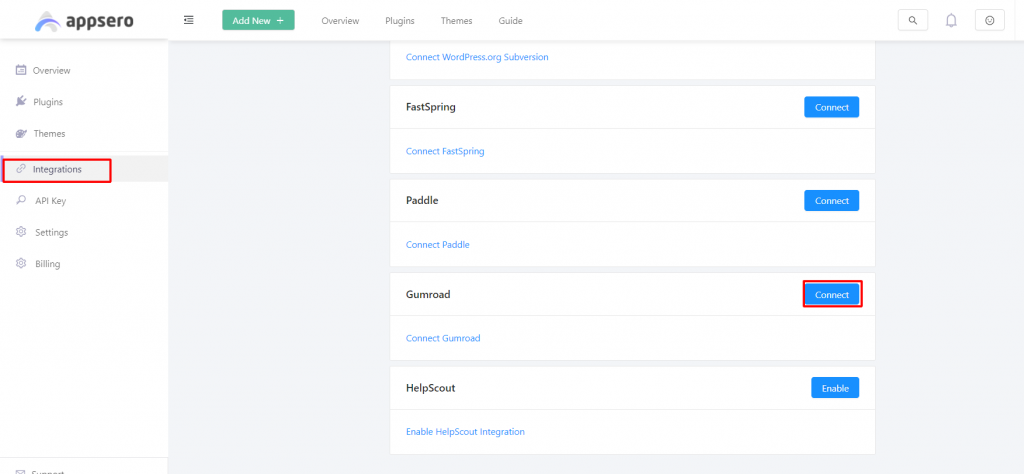Click the HelpScout card heading
This screenshot has height=474, width=1024.
[x=430, y=388]
